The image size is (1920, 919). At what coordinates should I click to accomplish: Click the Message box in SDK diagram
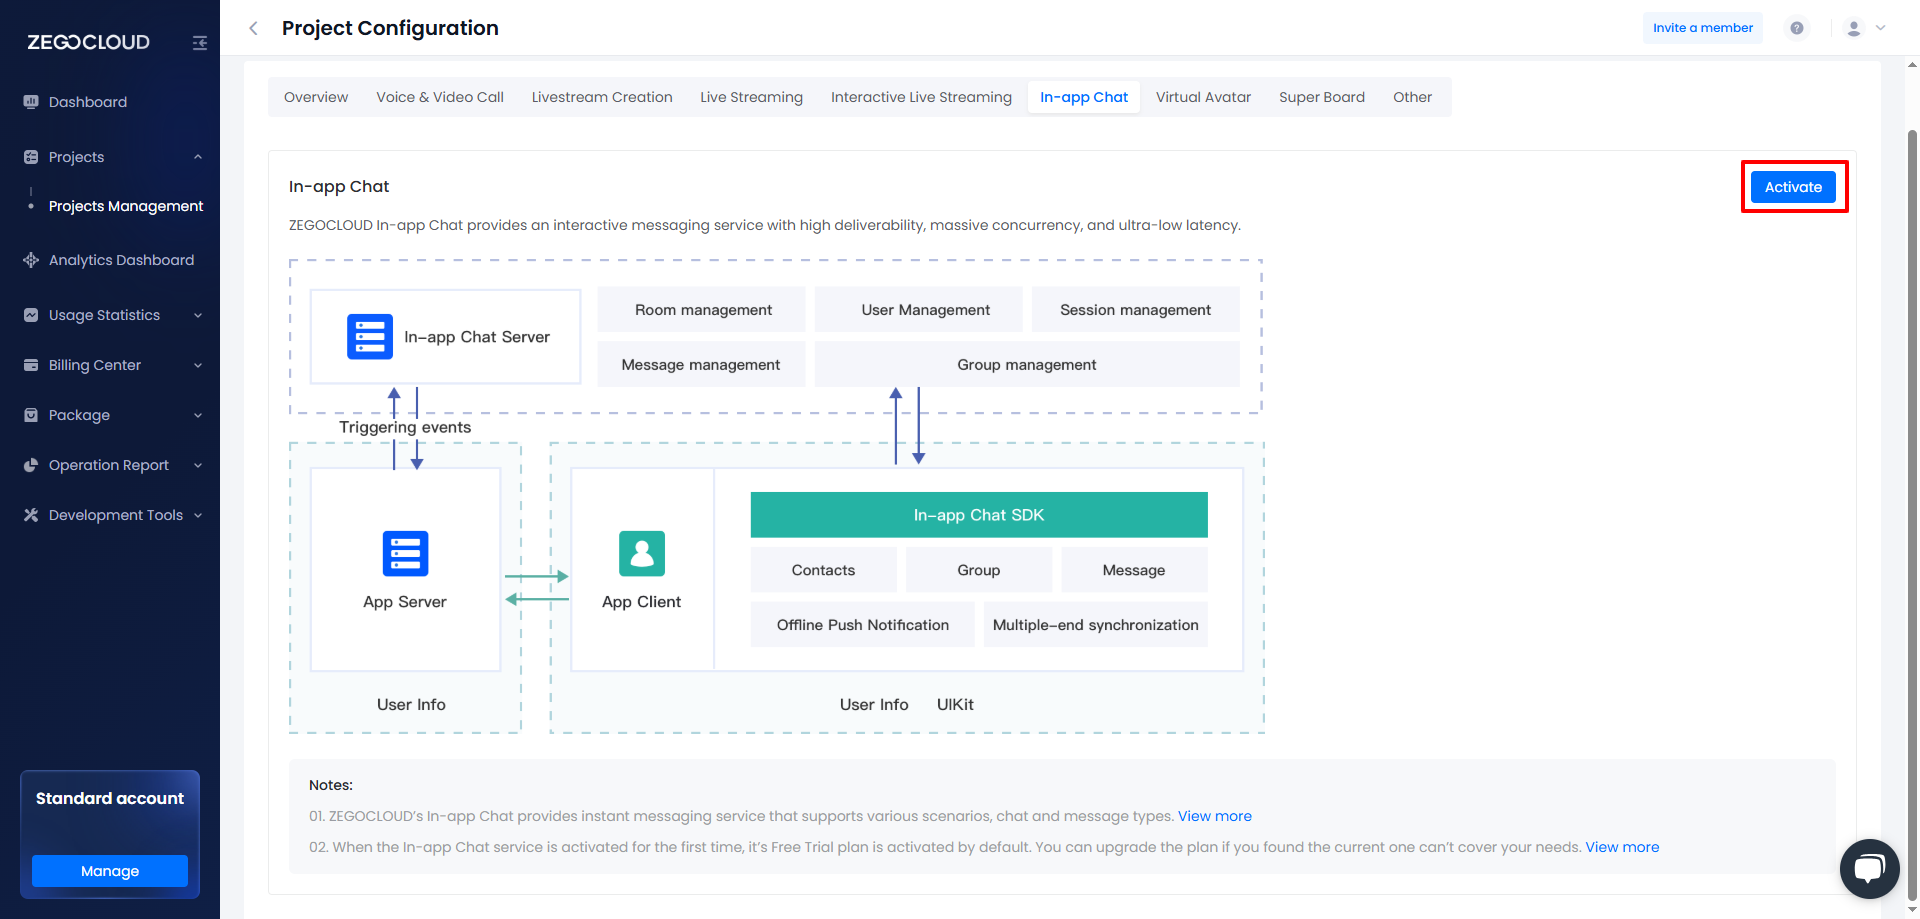click(x=1134, y=570)
